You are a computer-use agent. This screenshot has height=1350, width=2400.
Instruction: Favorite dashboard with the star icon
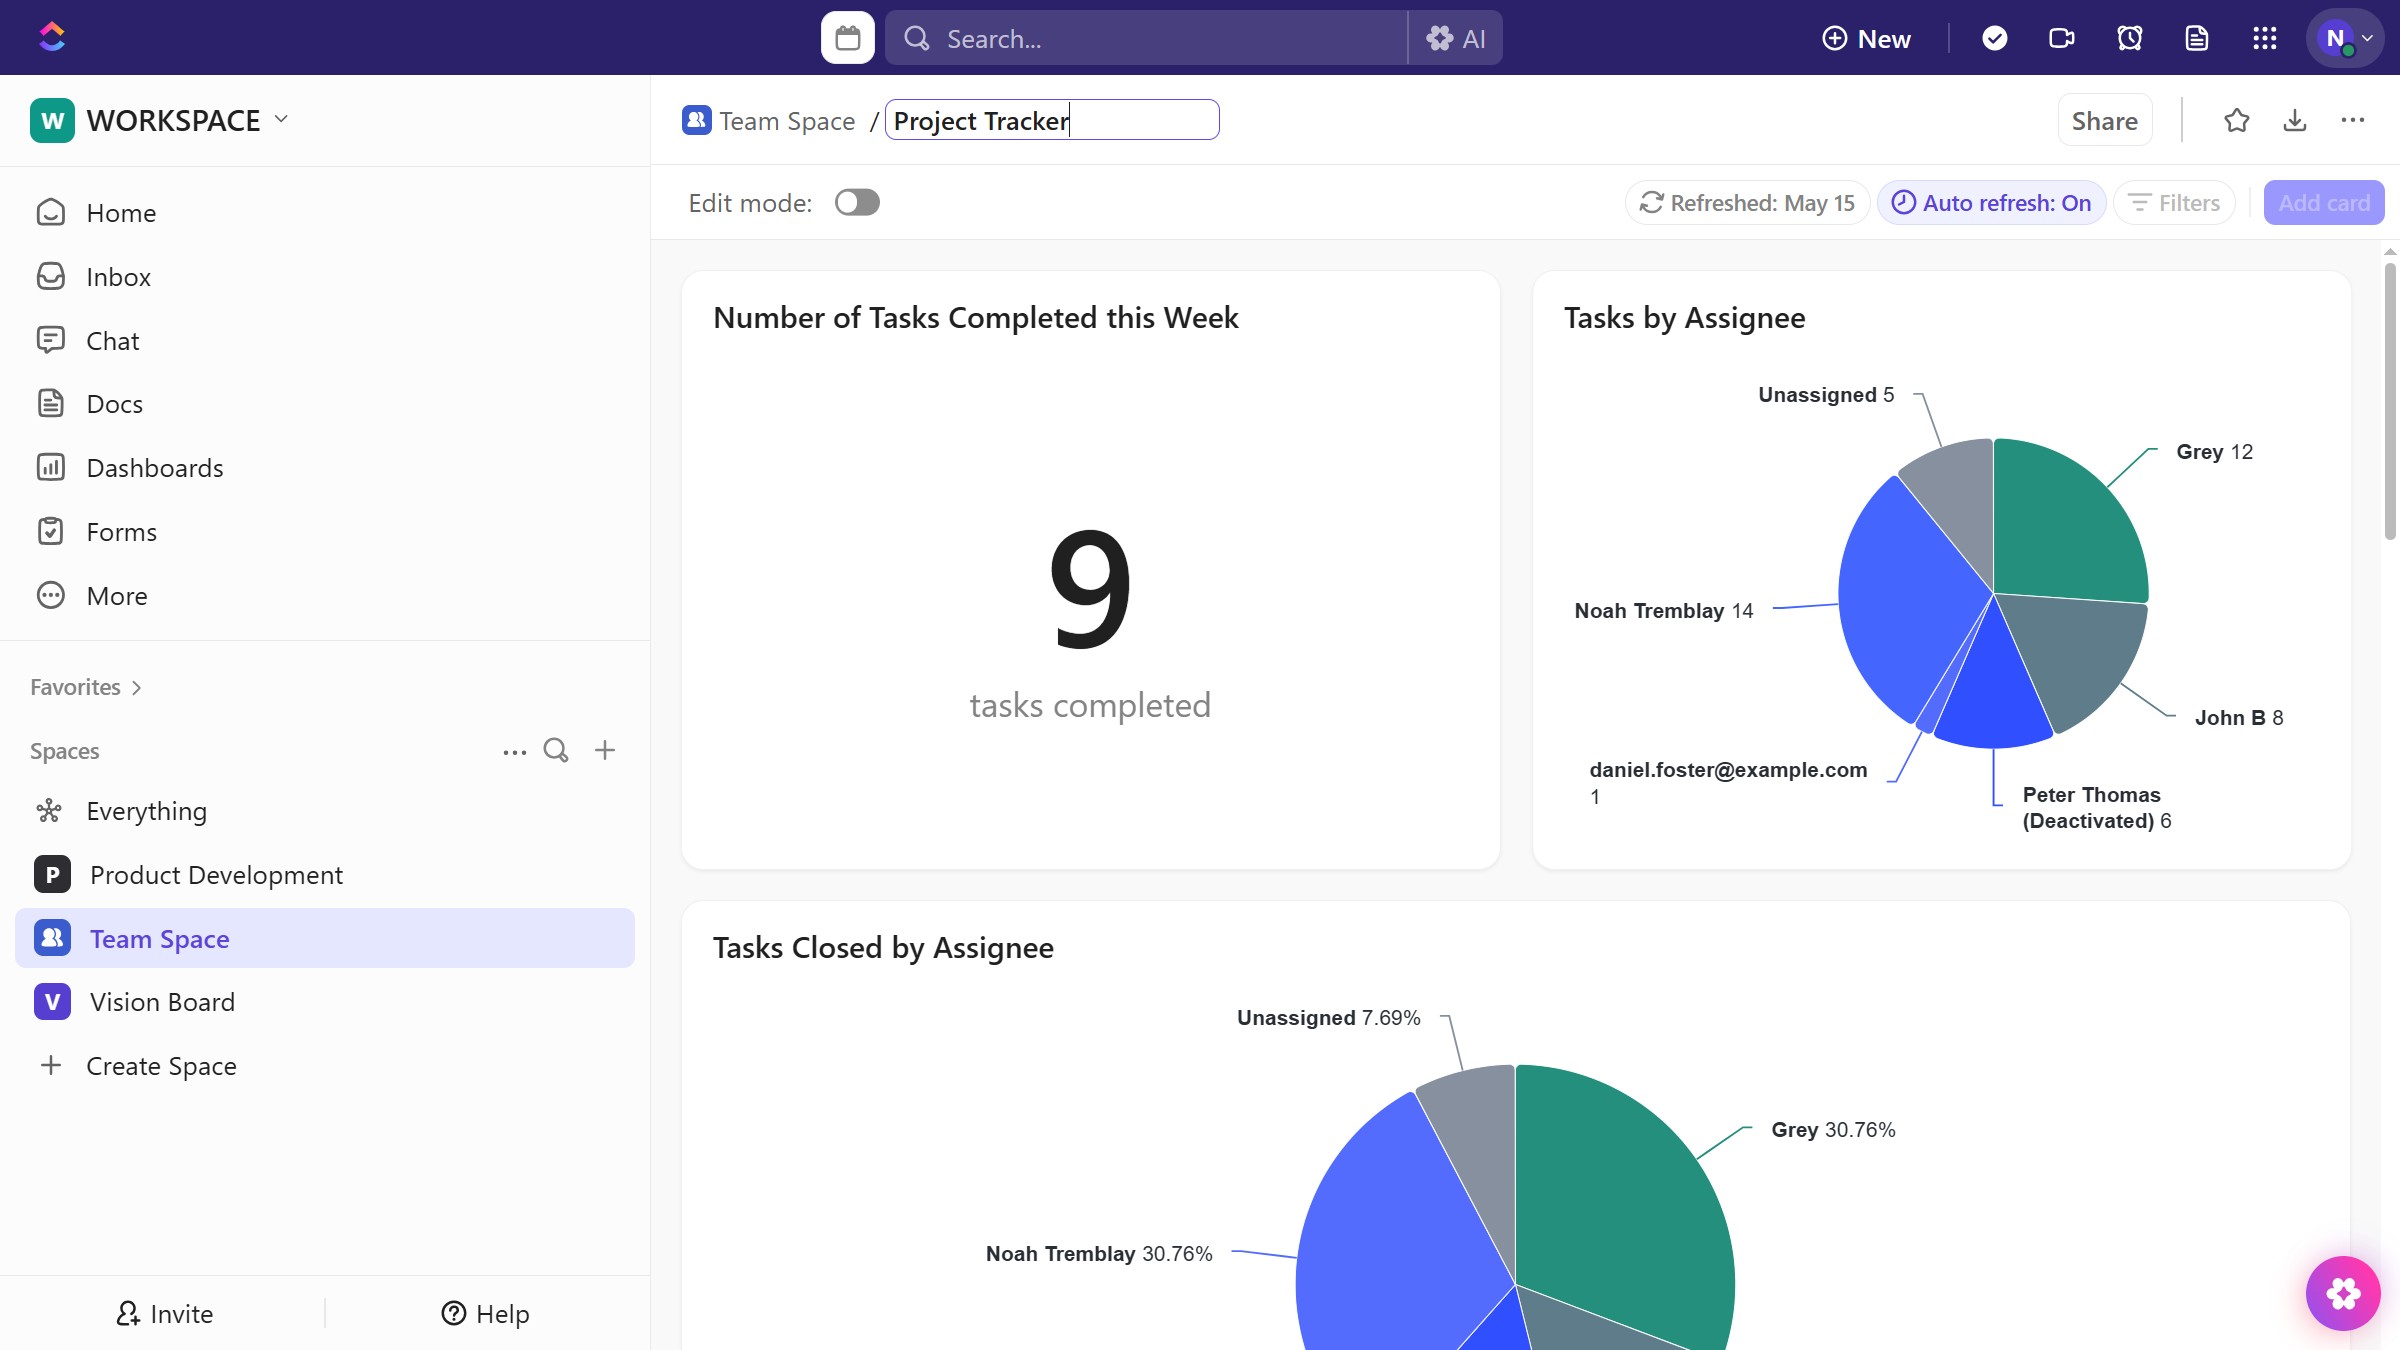coord(2236,120)
